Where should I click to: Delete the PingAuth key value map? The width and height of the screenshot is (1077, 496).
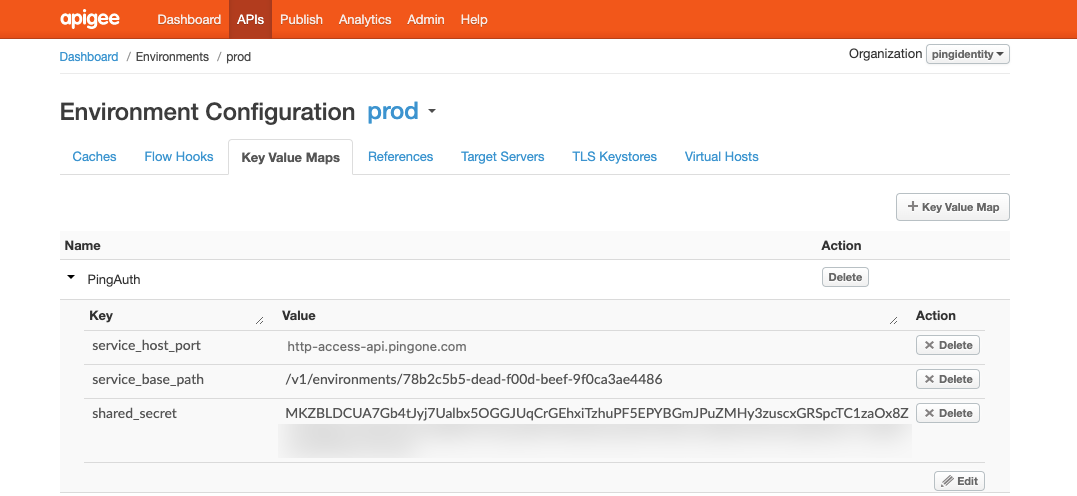[x=845, y=277]
